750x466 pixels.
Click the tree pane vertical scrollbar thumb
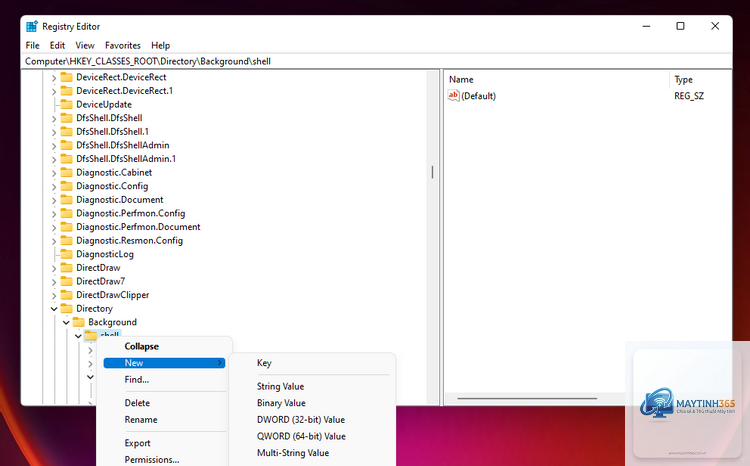(x=432, y=172)
